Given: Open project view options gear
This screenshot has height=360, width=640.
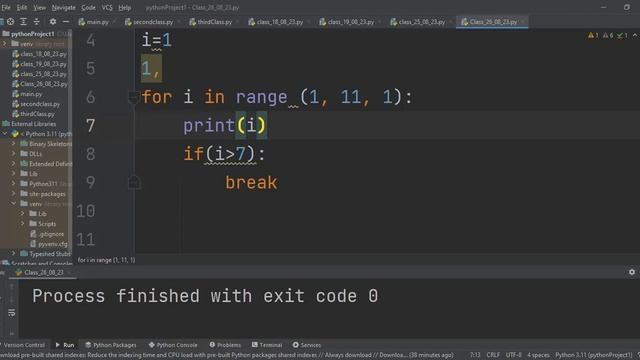Looking at the screenshot, I should [x=53, y=22].
